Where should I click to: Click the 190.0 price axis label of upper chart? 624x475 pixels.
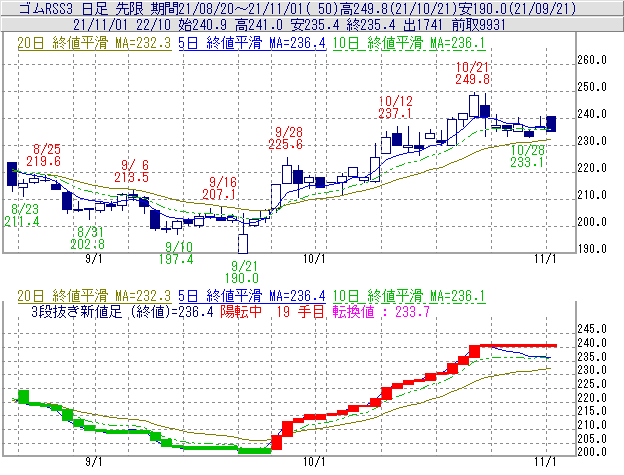[x=592, y=249]
